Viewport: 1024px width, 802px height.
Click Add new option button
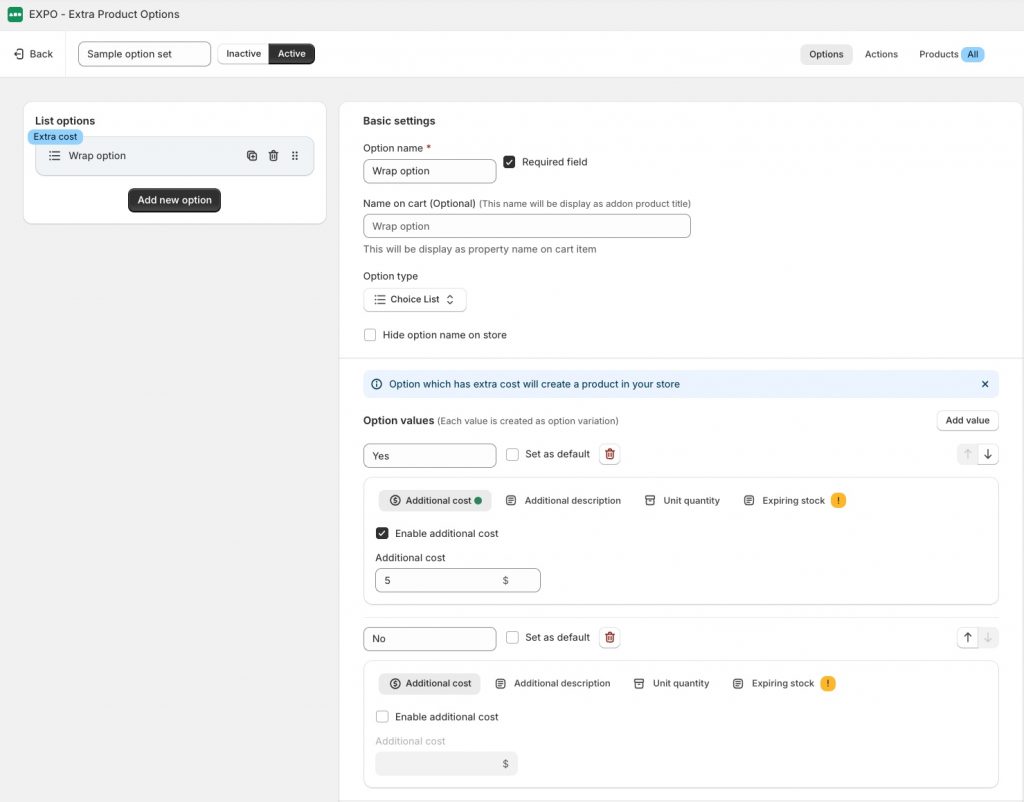[x=174, y=200]
